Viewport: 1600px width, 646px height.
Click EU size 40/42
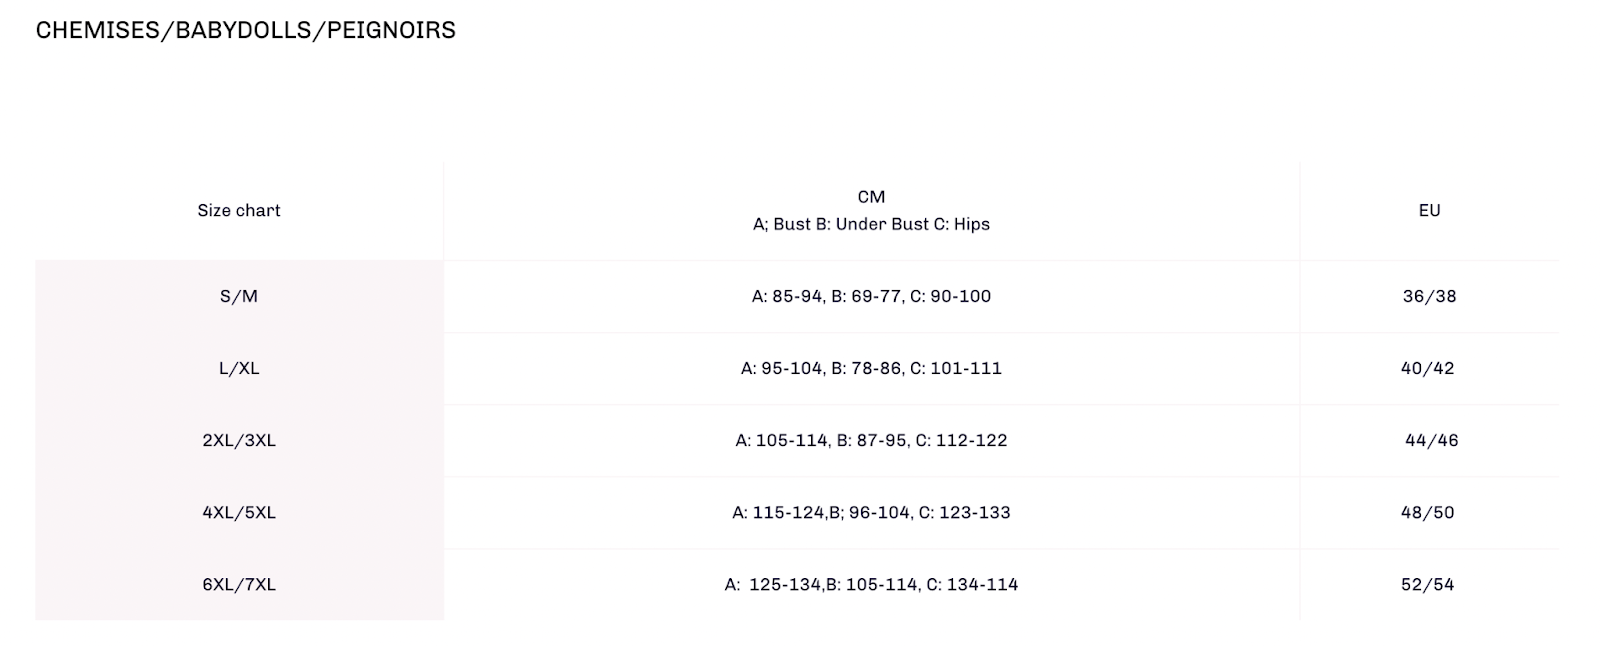coord(1428,368)
